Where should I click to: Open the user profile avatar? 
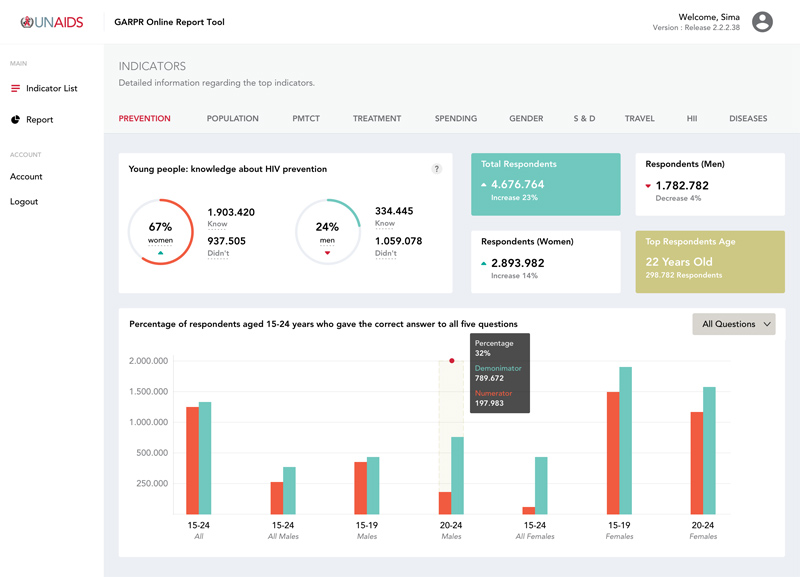[766, 20]
